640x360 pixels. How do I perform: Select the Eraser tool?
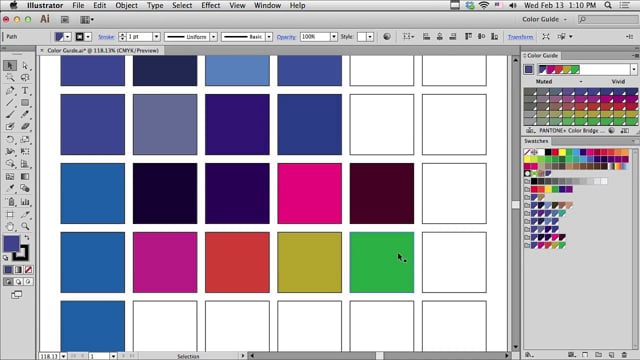(x=25, y=127)
